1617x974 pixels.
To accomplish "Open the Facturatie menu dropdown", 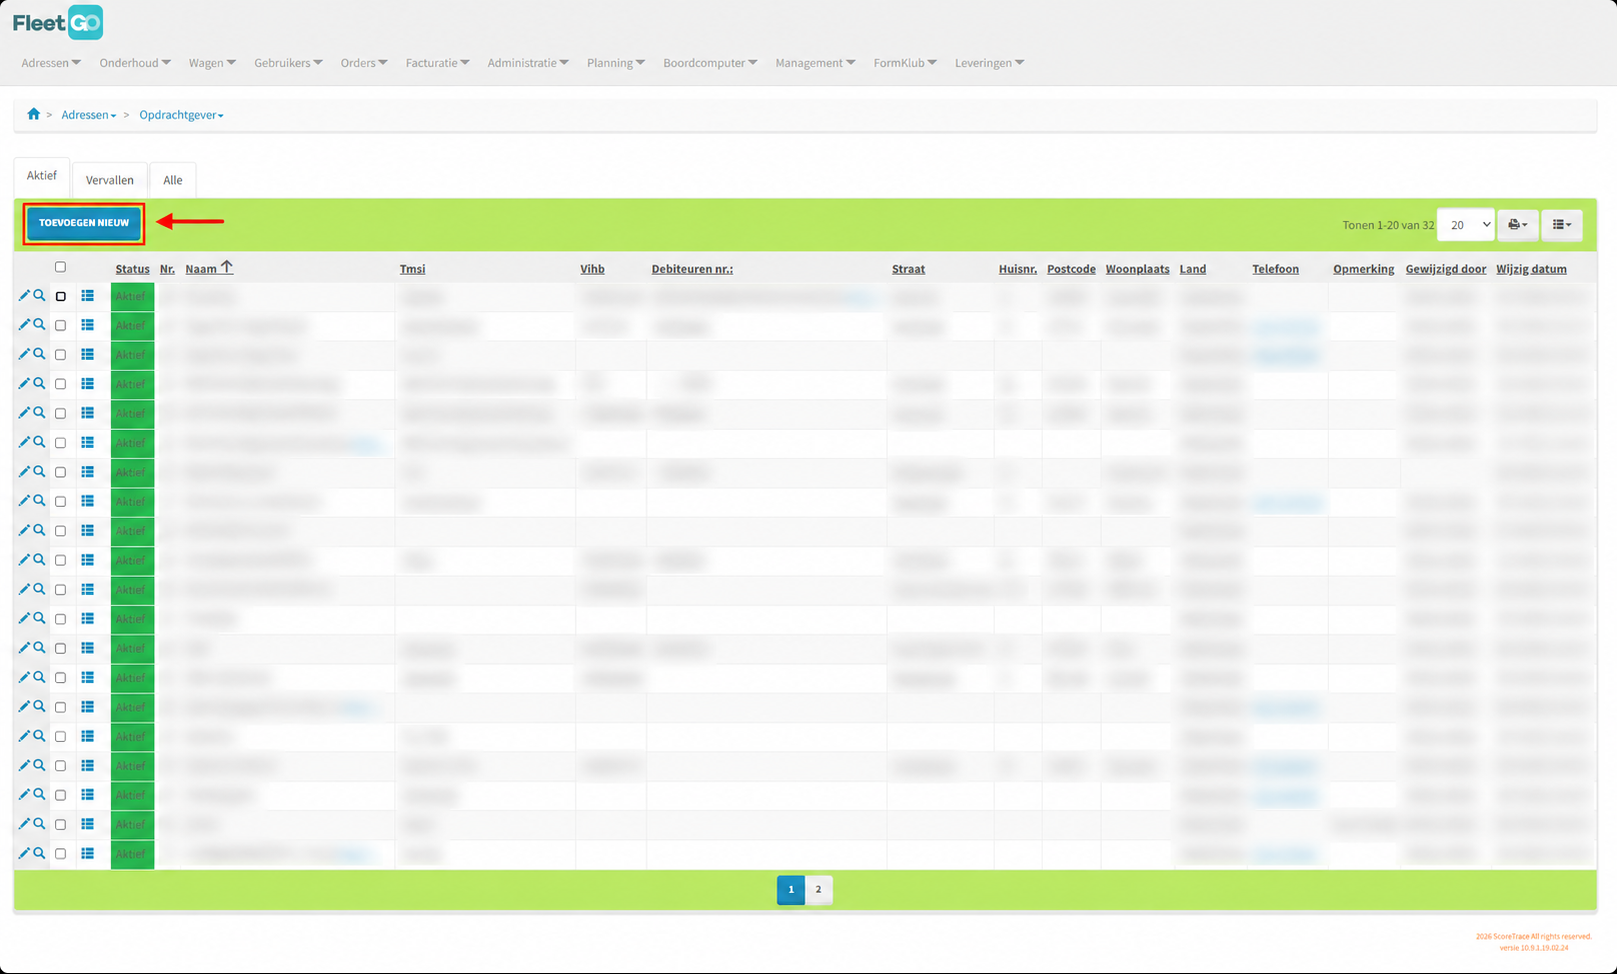I will pos(437,63).
